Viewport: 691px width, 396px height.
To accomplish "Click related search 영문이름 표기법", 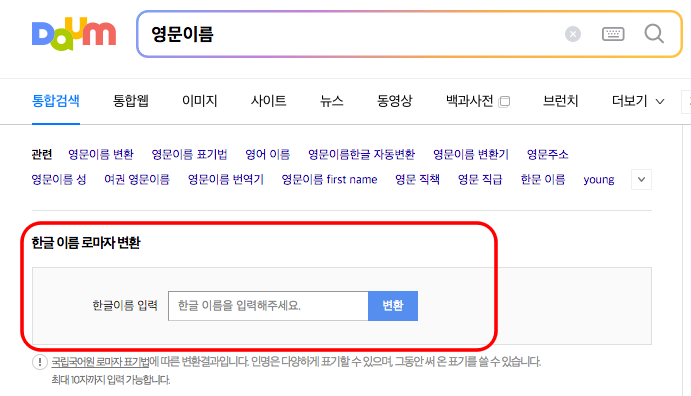I will (189, 154).
